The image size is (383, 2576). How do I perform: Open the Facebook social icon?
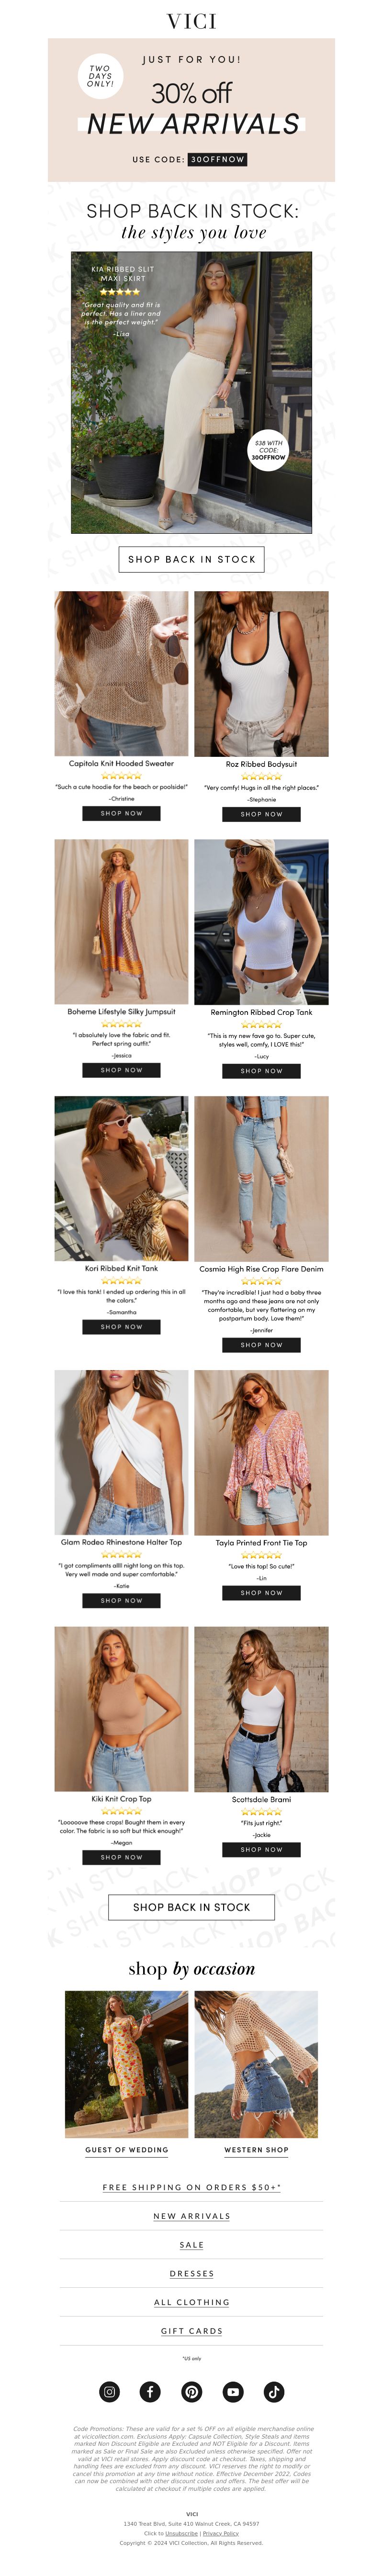(x=150, y=2392)
